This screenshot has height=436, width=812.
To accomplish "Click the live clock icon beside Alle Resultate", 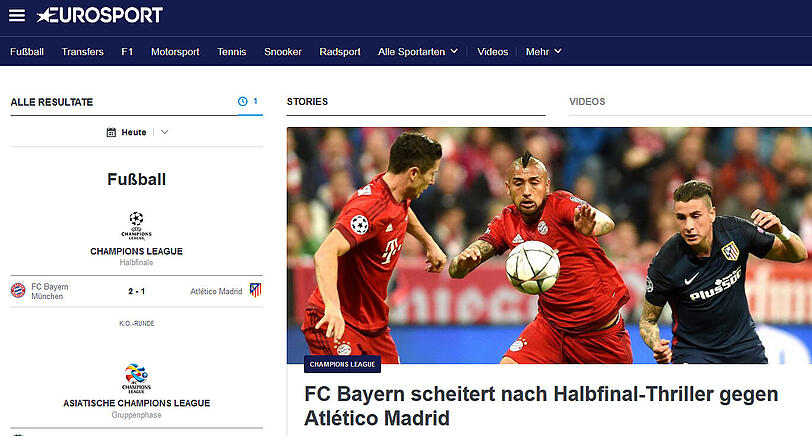I will tap(242, 101).
